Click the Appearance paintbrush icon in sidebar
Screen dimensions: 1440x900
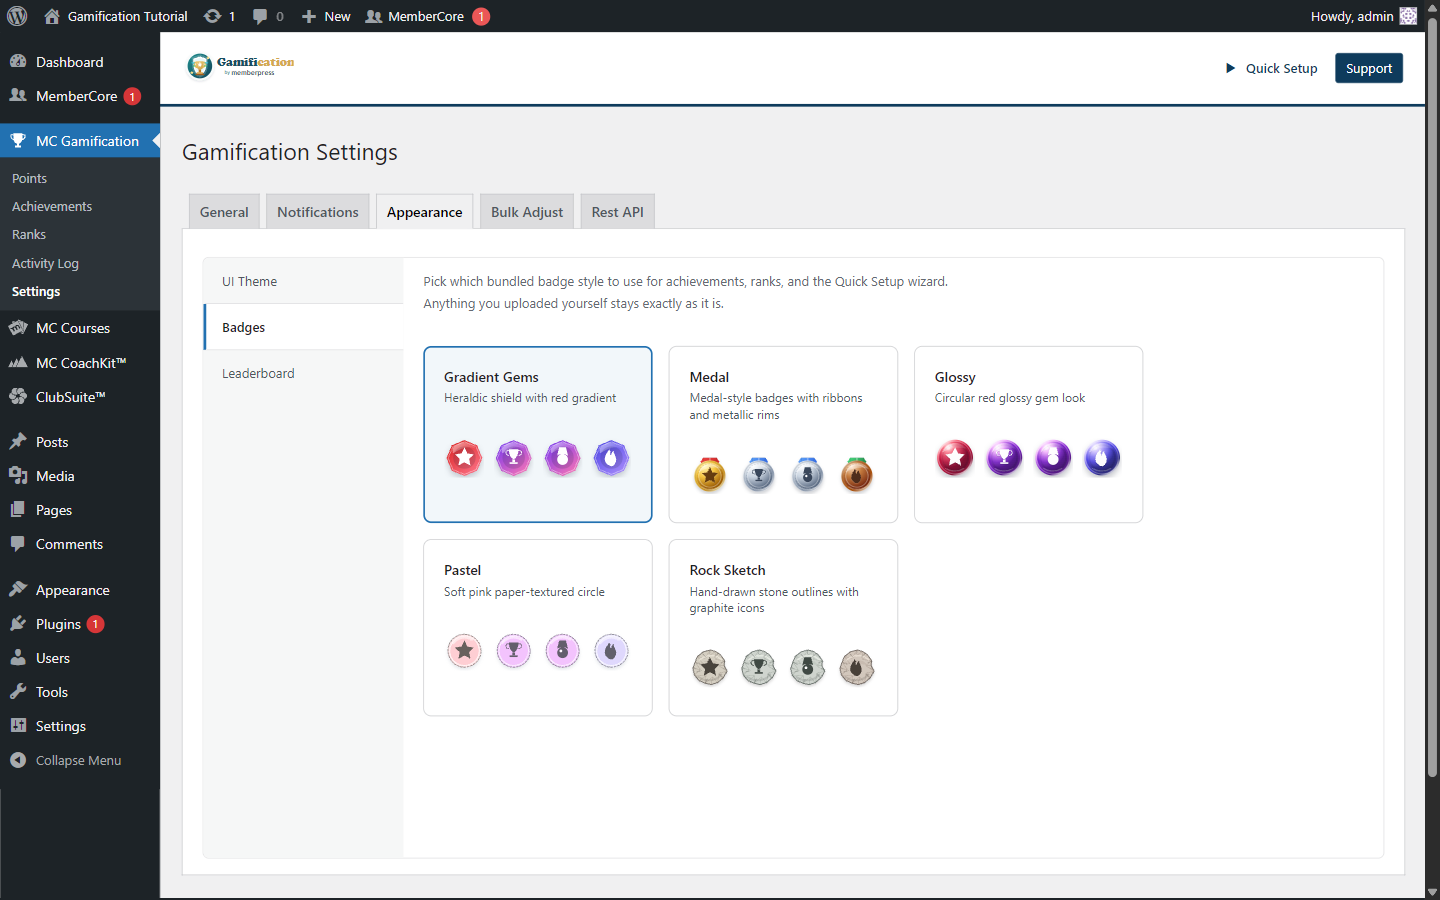18,590
